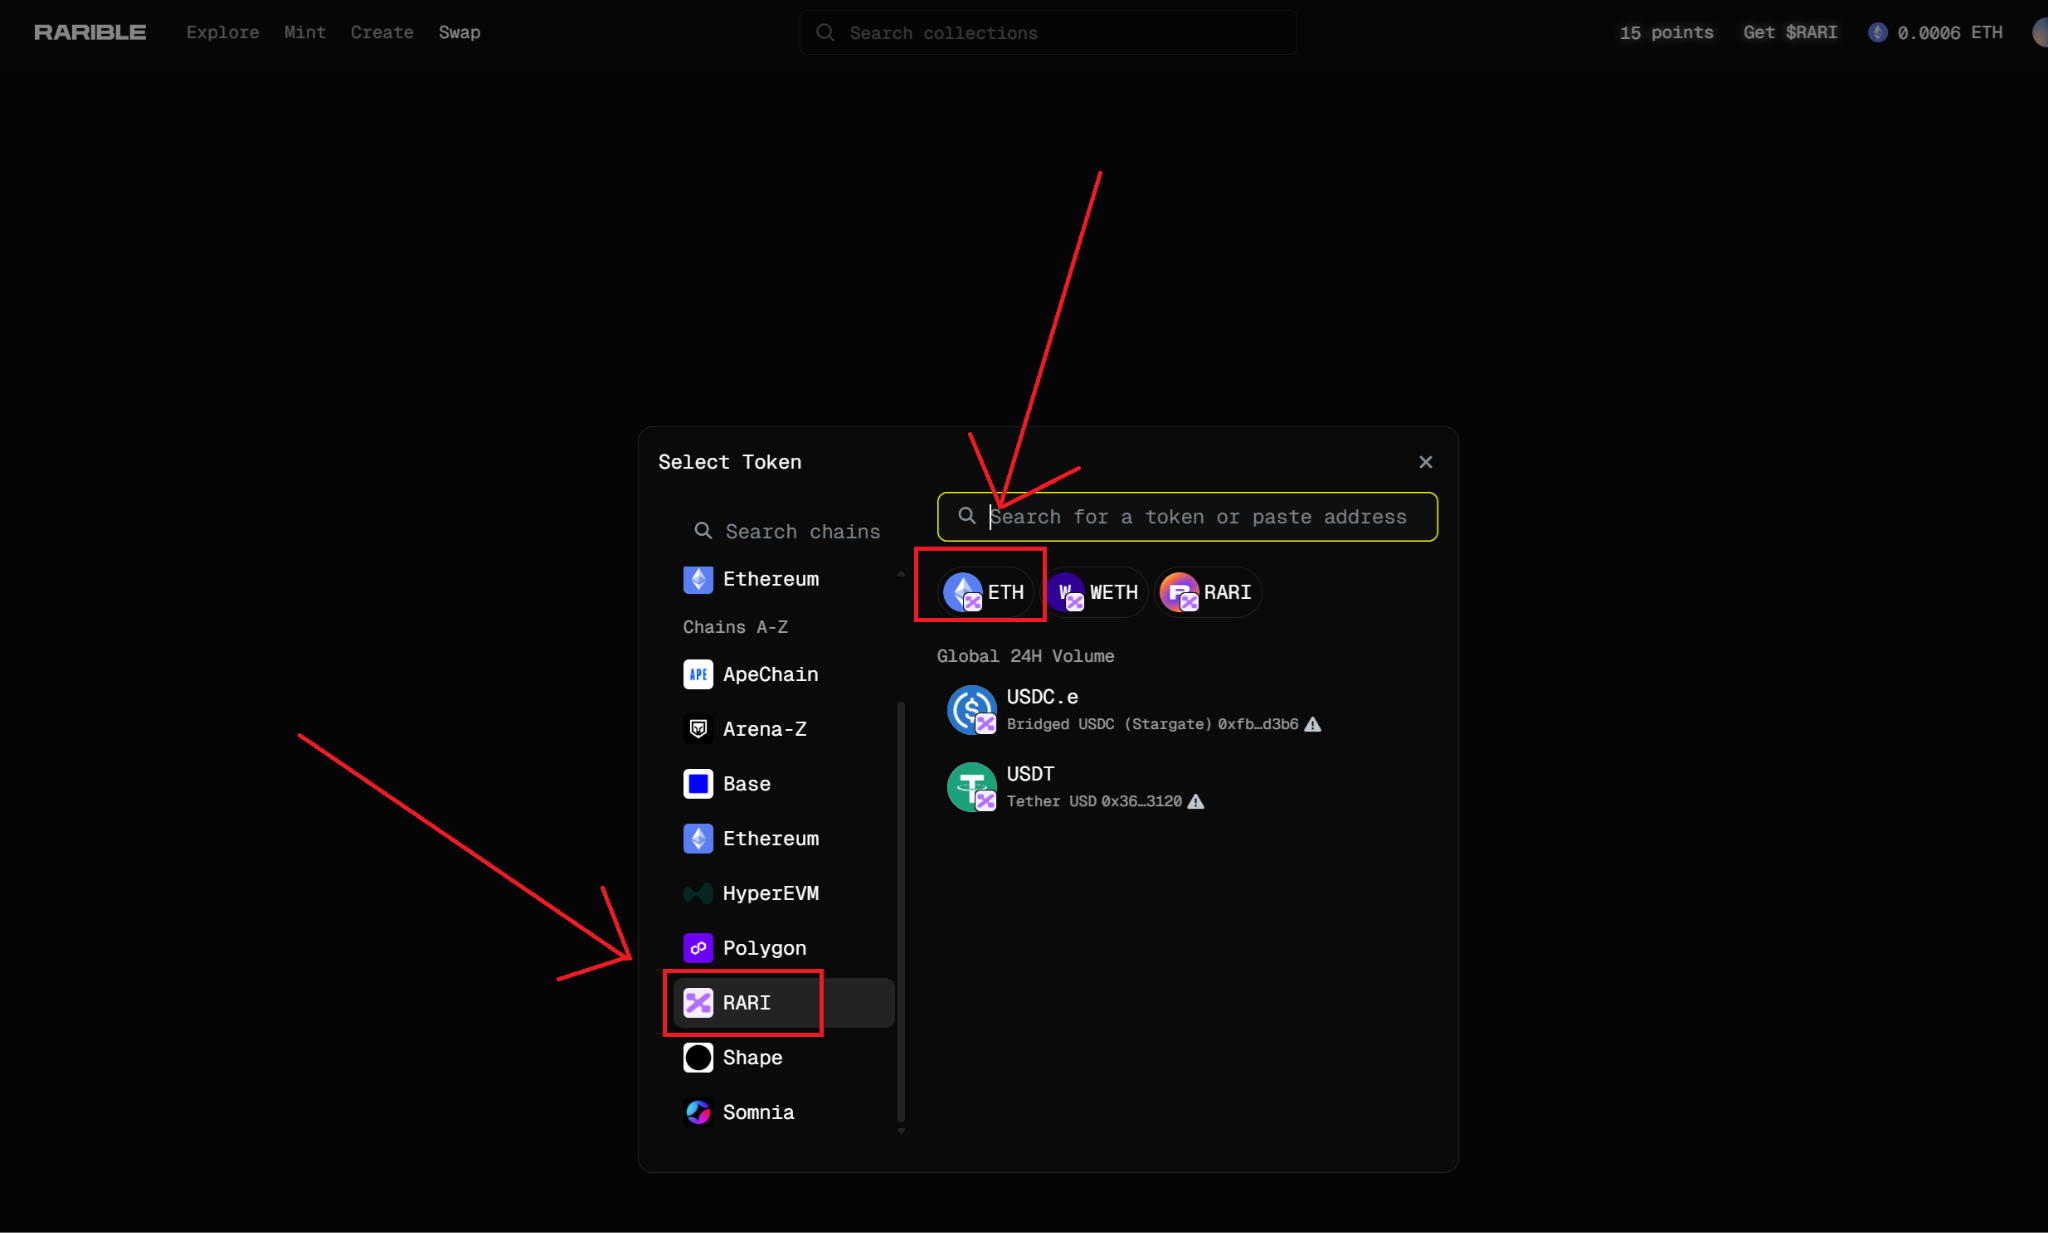Select the RARI chain entry
The width and height of the screenshot is (2048, 1233).
pos(746,1002)
